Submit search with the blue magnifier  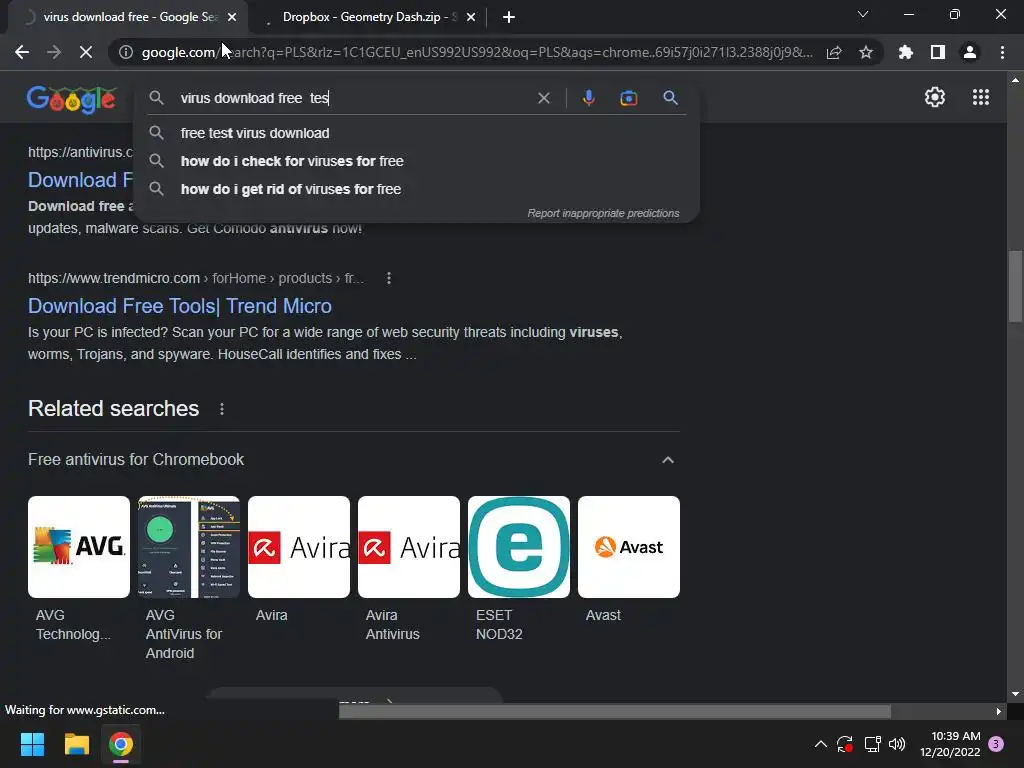coord(670,98)
